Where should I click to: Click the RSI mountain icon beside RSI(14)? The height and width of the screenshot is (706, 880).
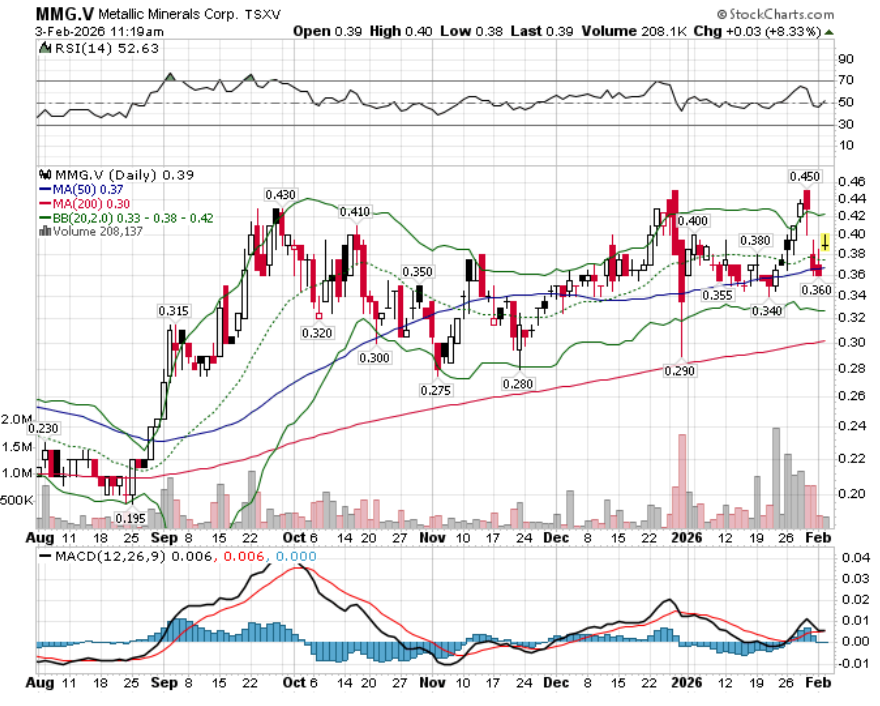[x=45, y=48]
